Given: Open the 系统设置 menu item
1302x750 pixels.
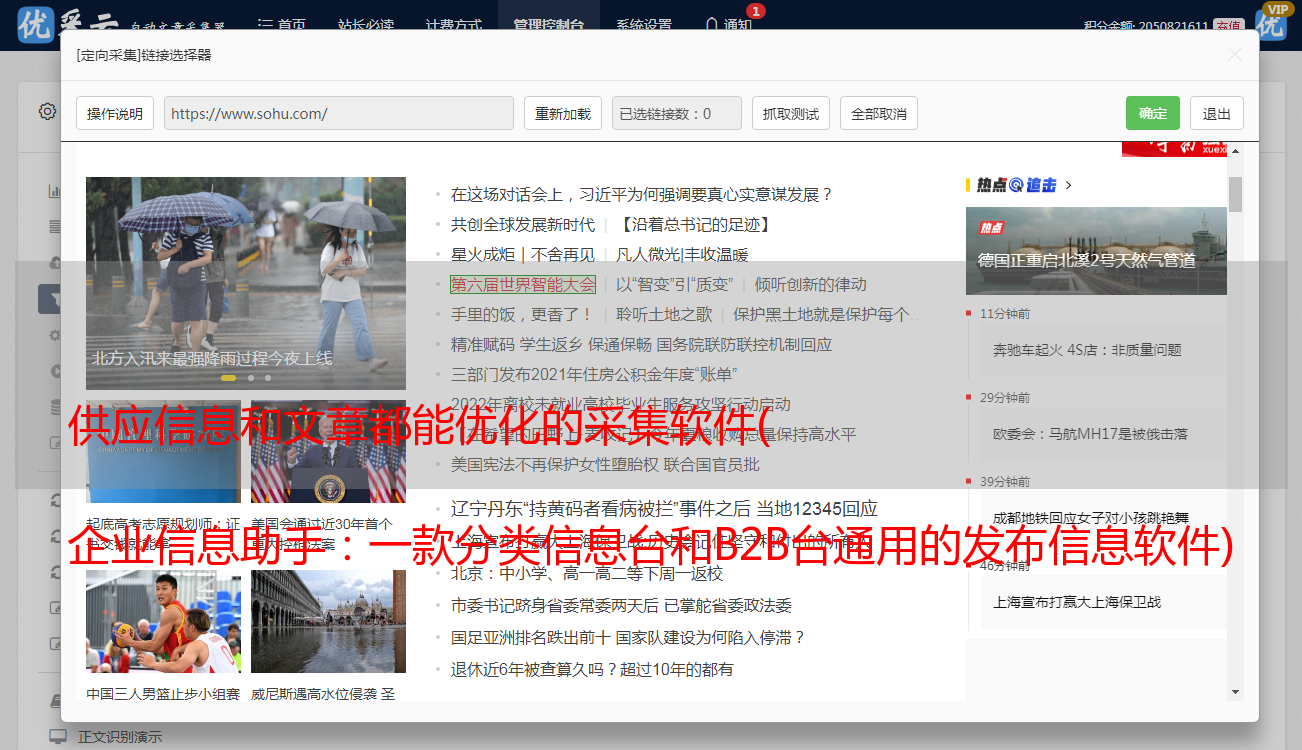Looking at the screenshot, I should coord(643,24).
